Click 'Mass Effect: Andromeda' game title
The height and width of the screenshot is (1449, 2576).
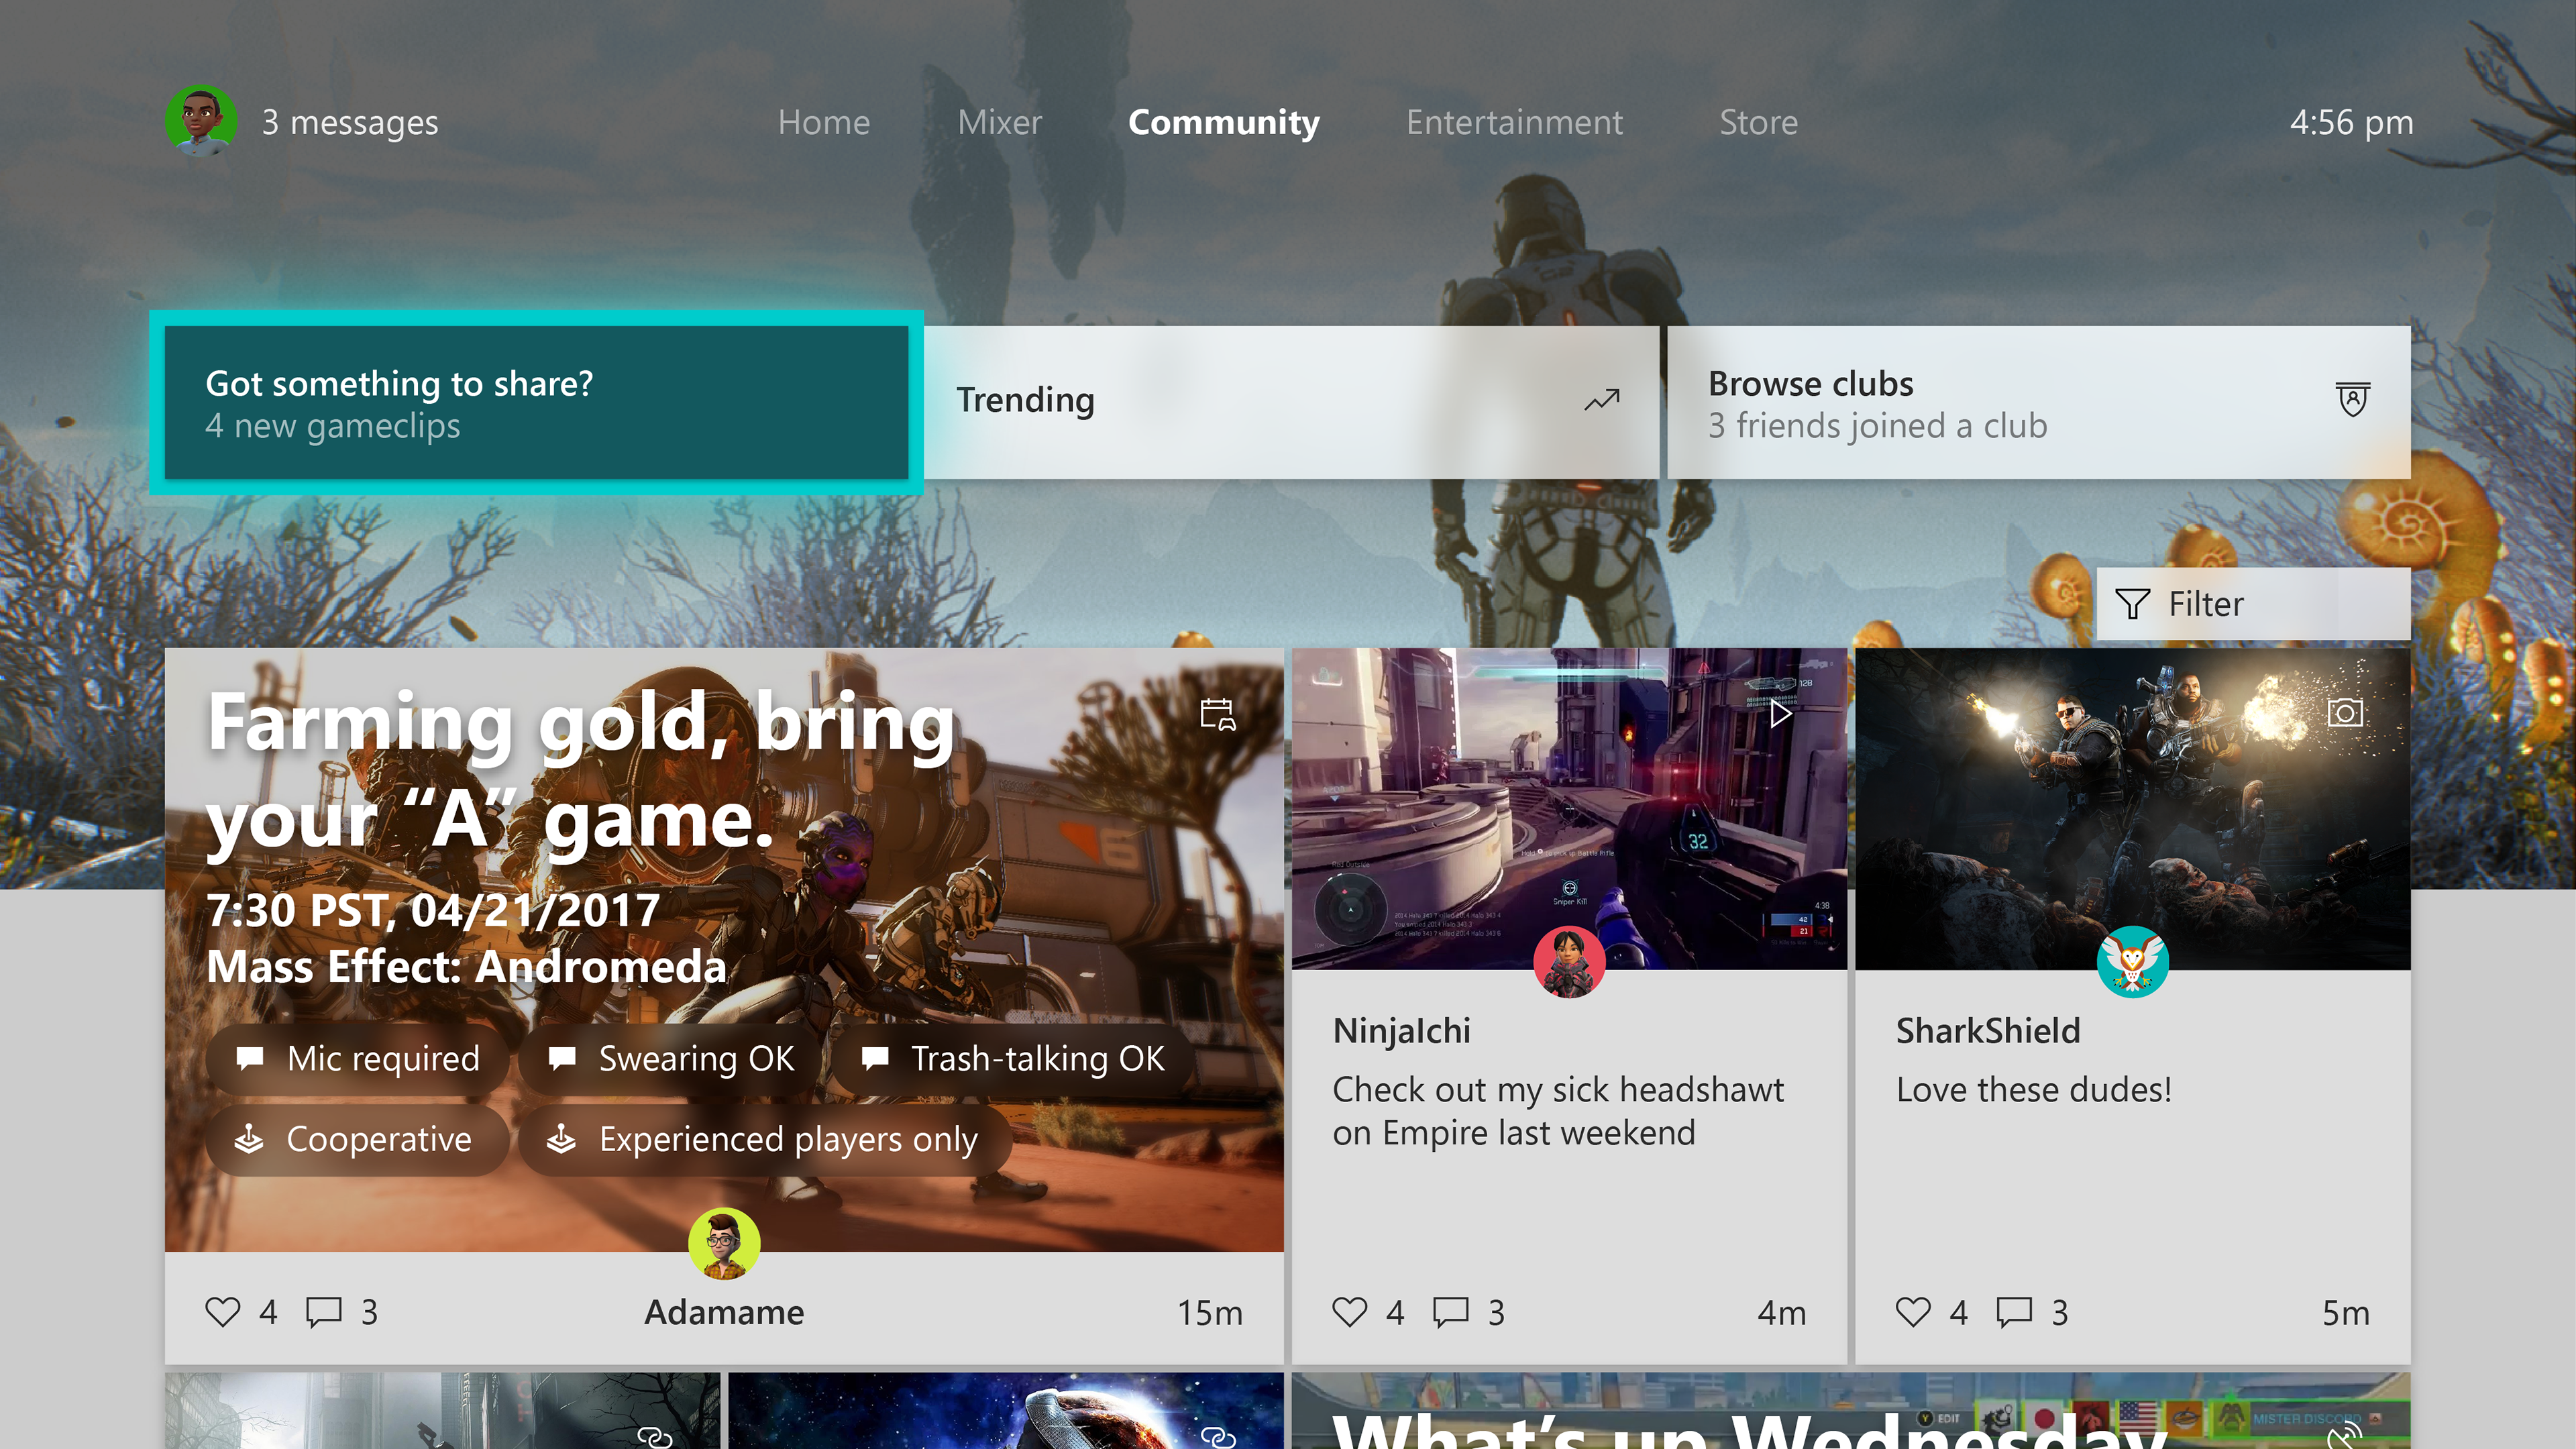466,966
